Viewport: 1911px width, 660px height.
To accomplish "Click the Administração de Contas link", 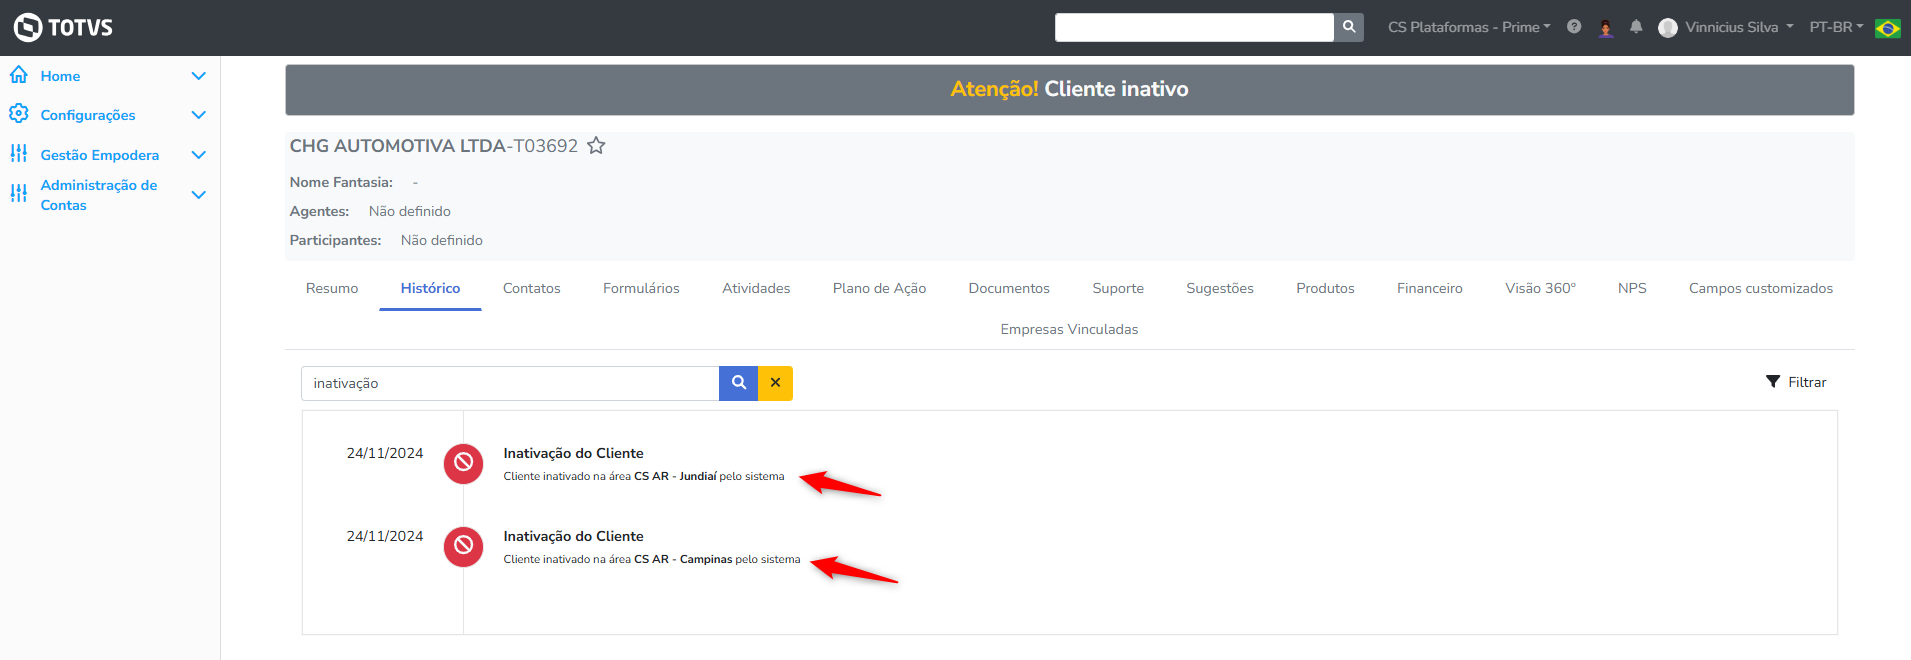I will pos(99,195).
